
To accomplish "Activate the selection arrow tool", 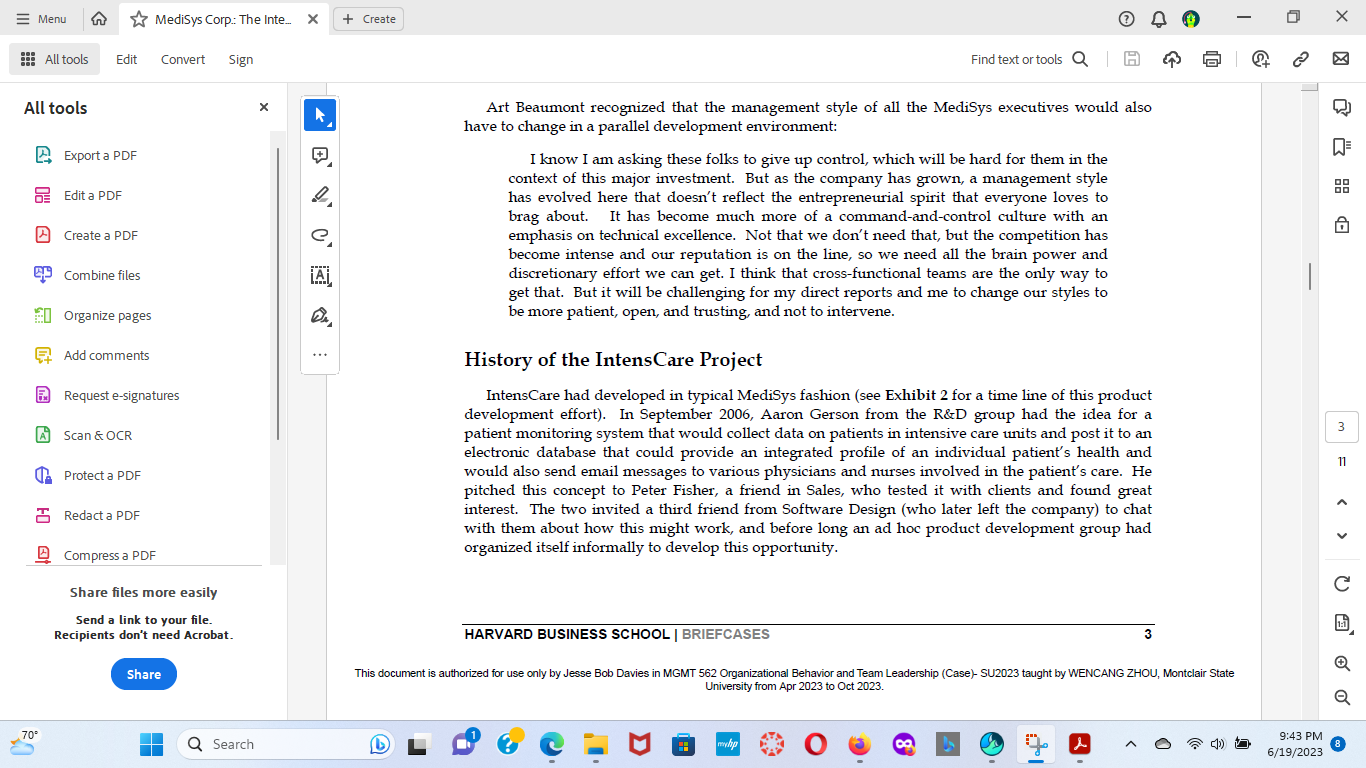I will 320,115.
